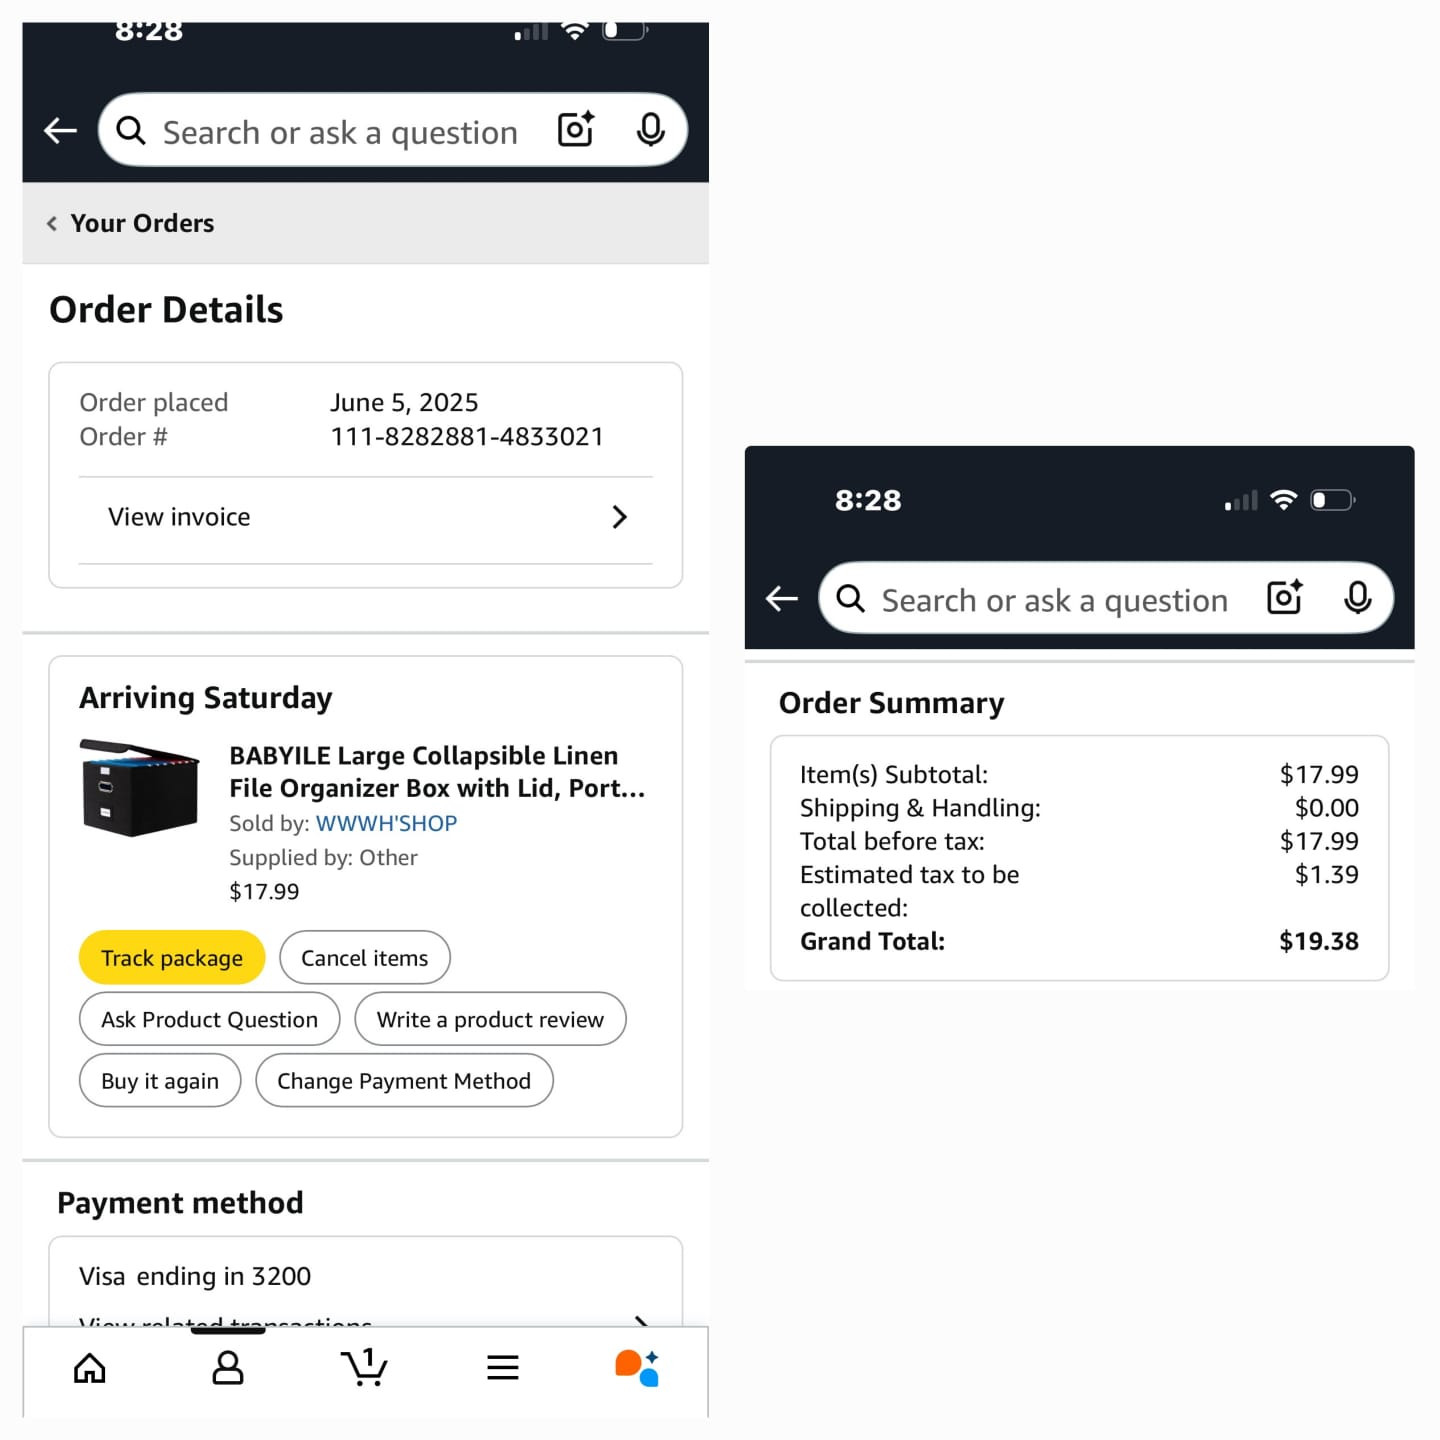
Task: Click Write a product review
Action: point(490,1019)
